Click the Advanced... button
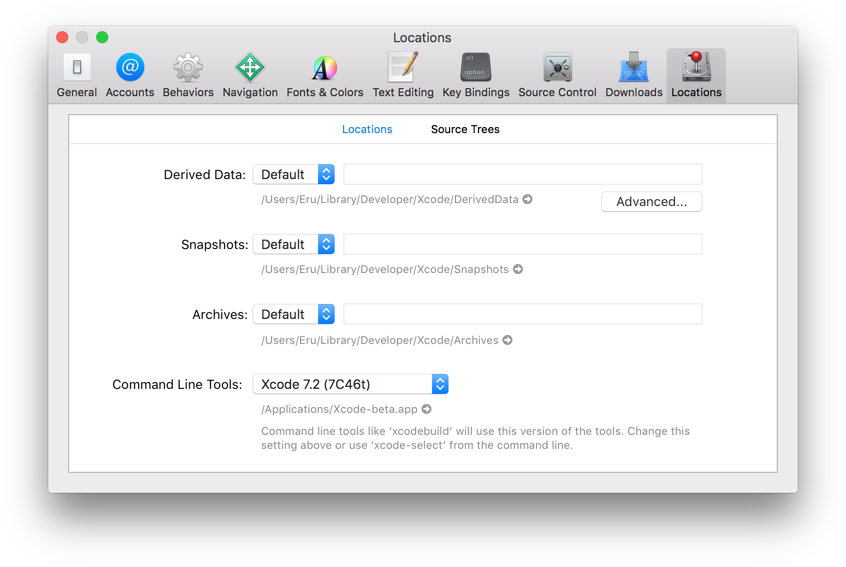Viewport: 846px width, 567px height. pyautogui.click(x=651, y=202)
